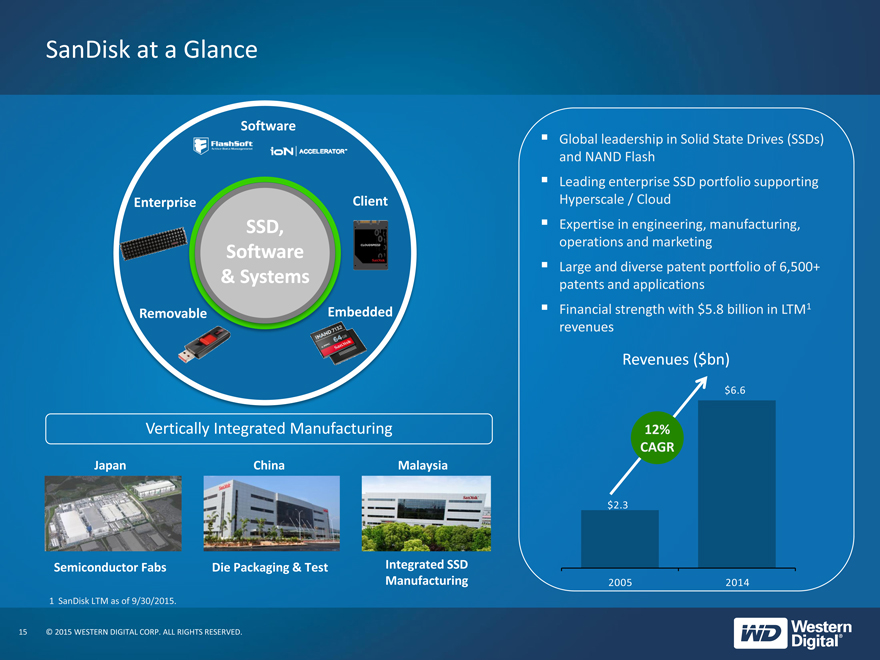This screenshot has width=880, height=660.
Task: Click the Software label in the circle
Action: [268, 126]
